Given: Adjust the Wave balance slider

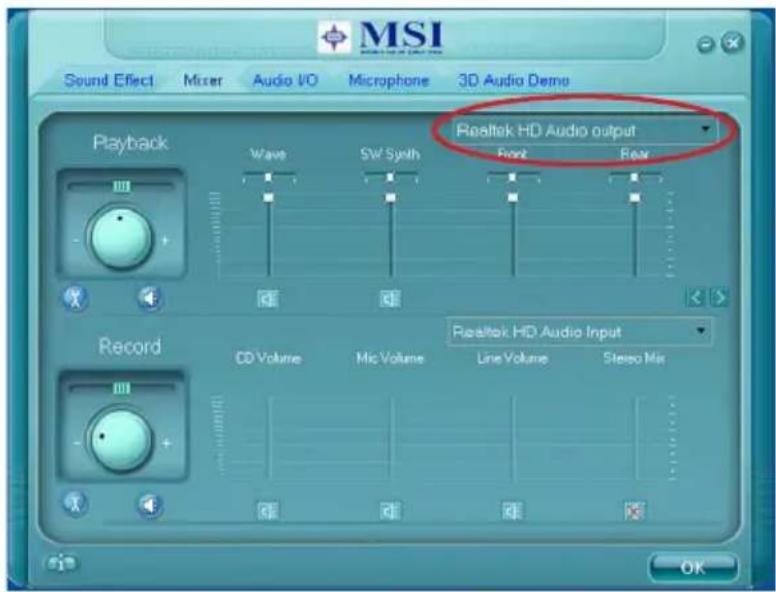Looking at the screenshot, I should click(269, 177).
